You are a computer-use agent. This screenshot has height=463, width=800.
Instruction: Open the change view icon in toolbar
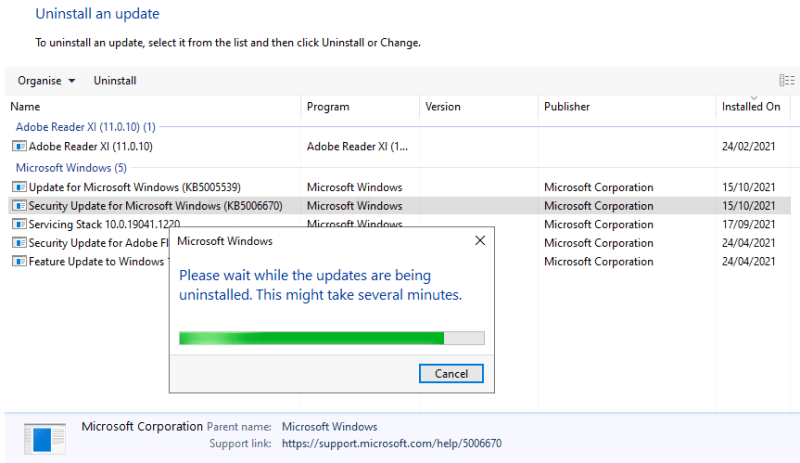[x=787, y=80]
